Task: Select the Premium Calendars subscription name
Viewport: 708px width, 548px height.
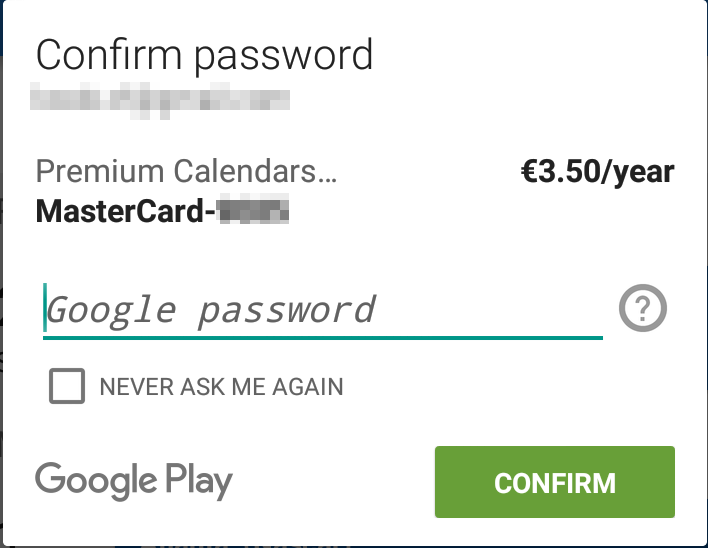Action: point(186,172)
